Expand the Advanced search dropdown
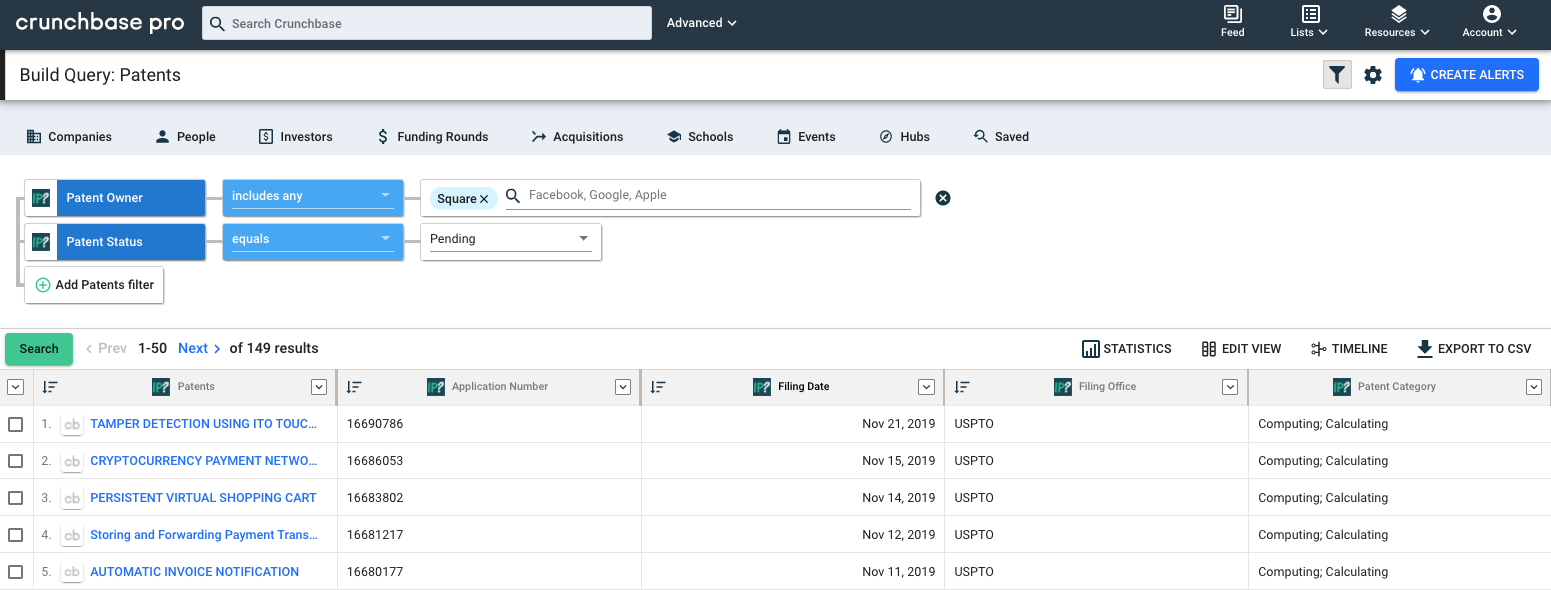The image size is (1551, 590). pyautogui.click(x=701, y=23)
